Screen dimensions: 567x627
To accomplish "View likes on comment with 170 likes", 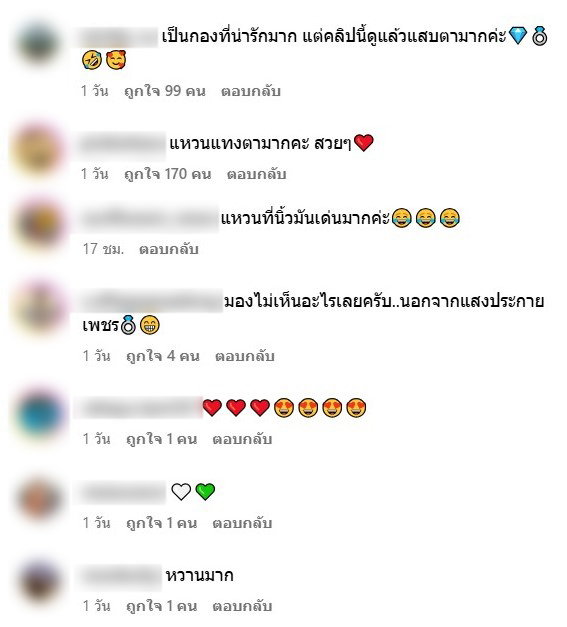I will [168, 174].
